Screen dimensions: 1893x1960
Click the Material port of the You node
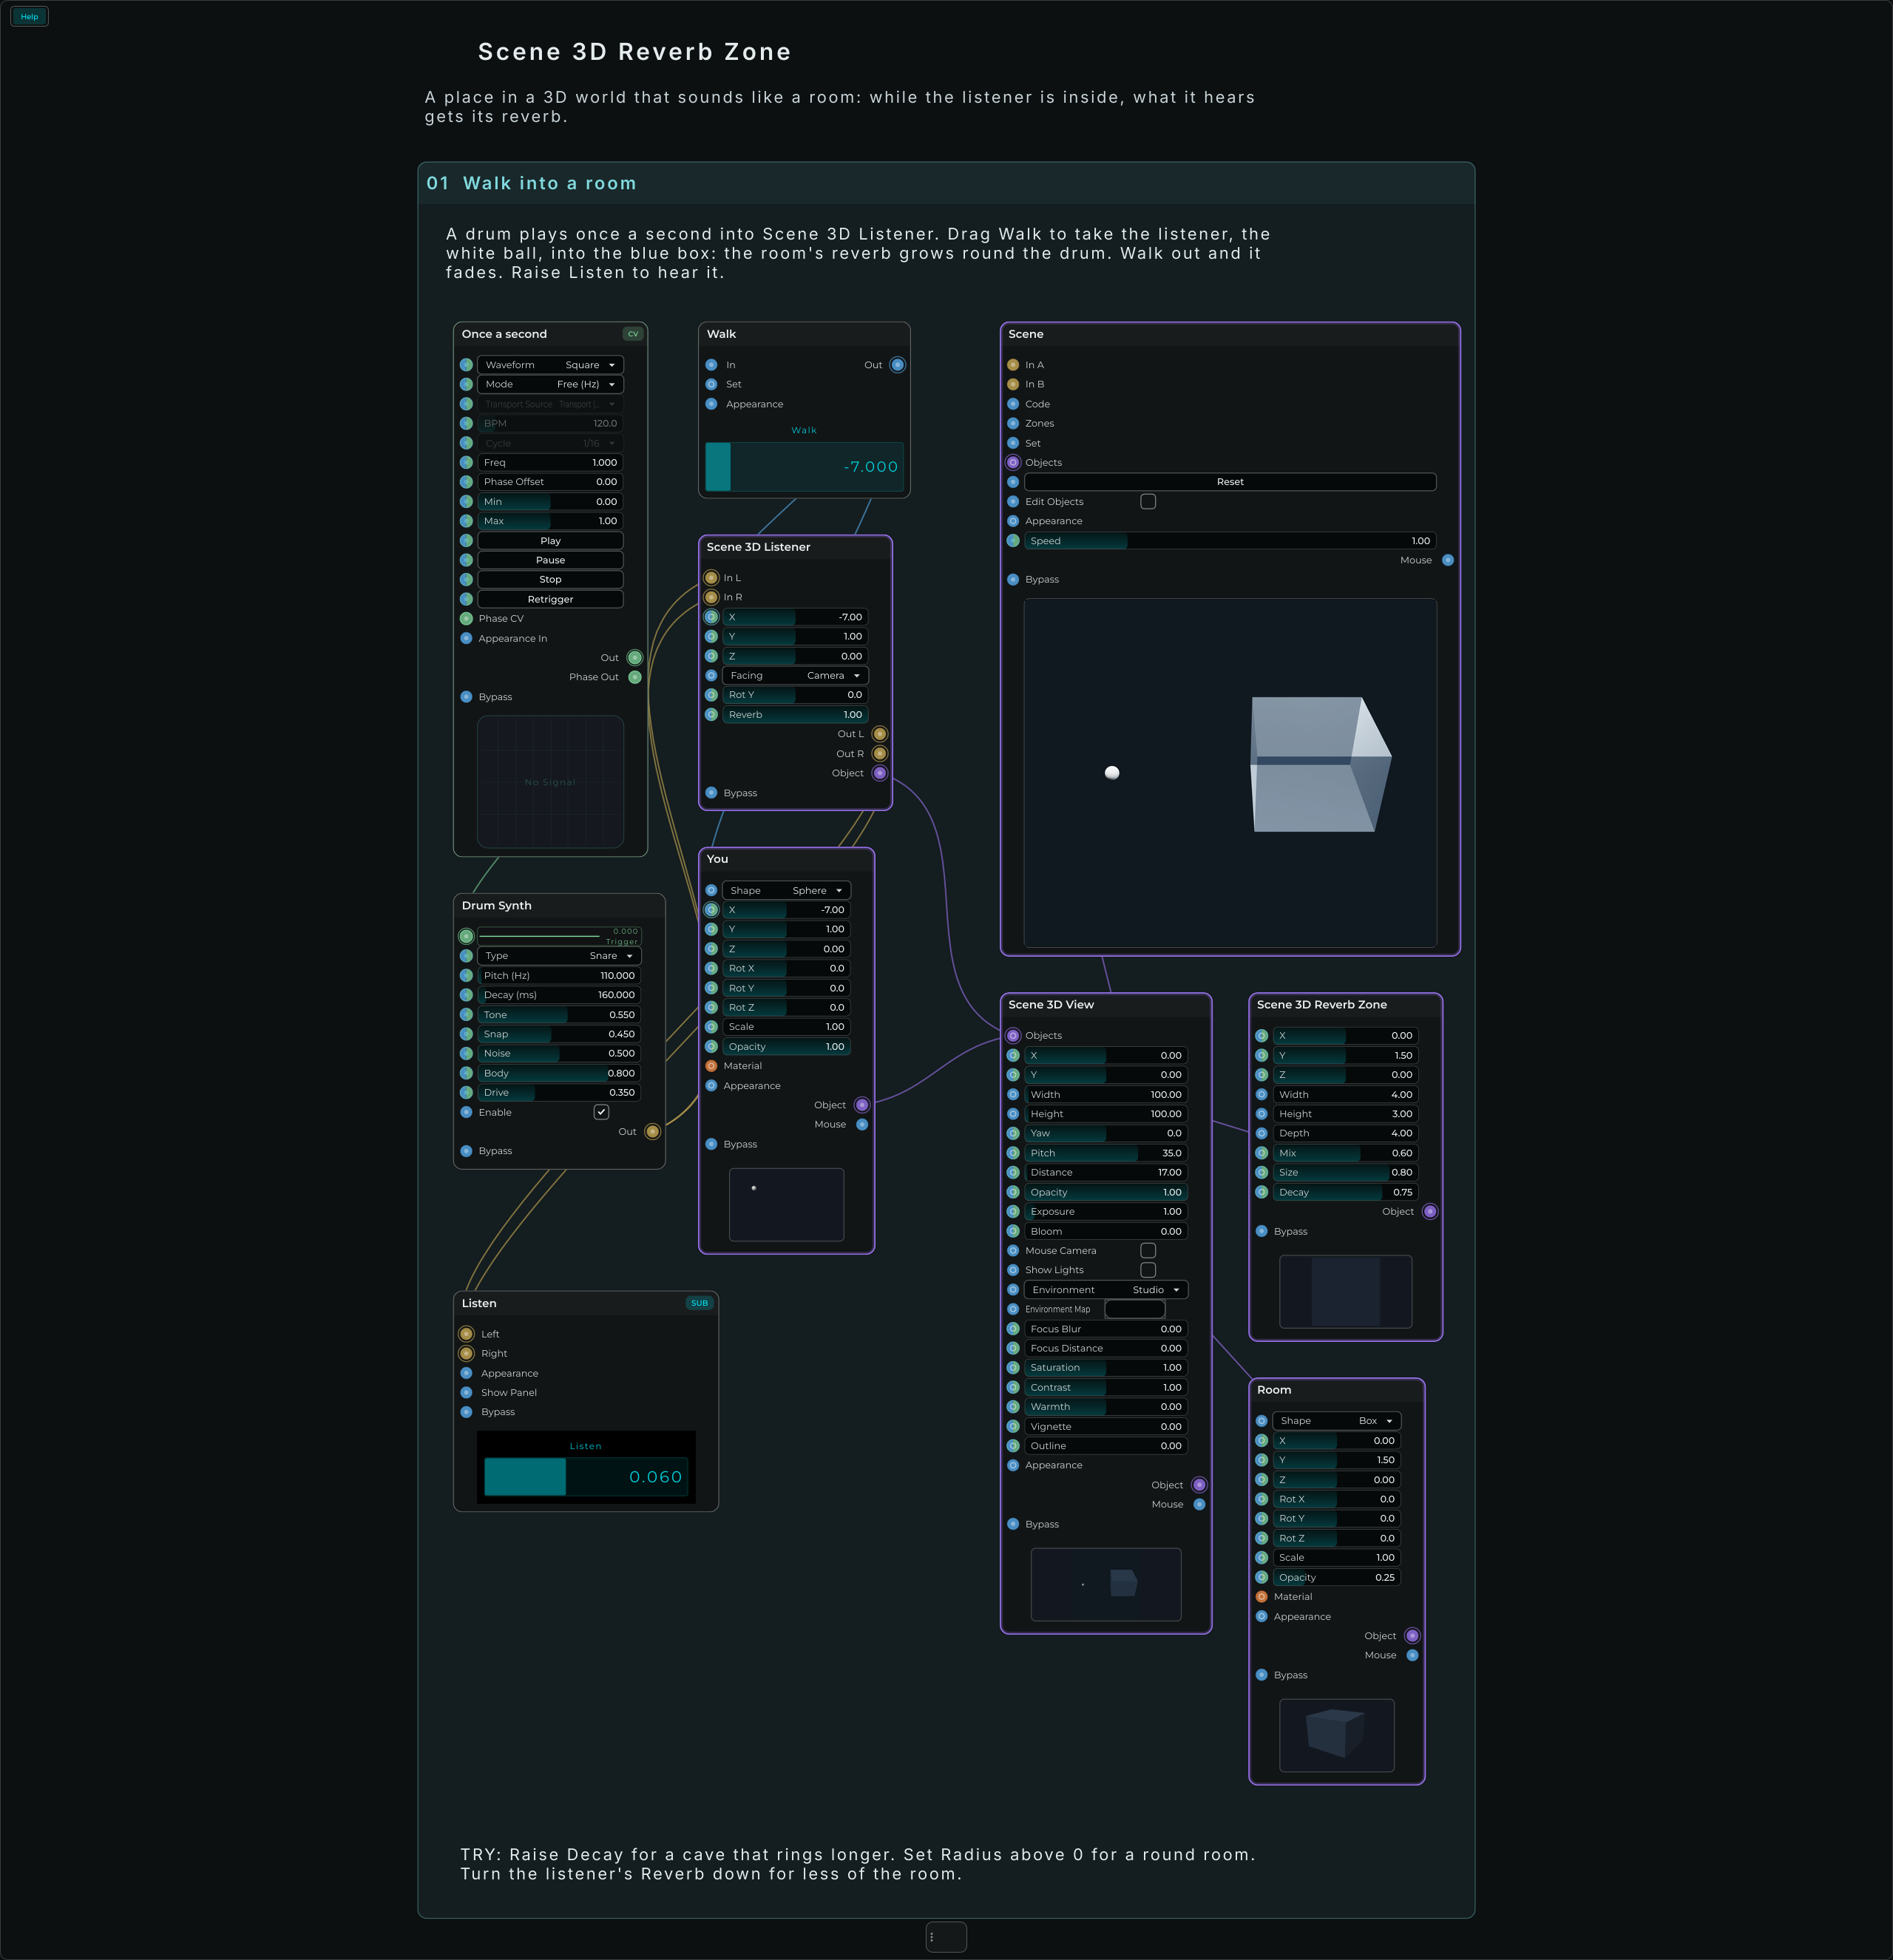click(711, 1066)
